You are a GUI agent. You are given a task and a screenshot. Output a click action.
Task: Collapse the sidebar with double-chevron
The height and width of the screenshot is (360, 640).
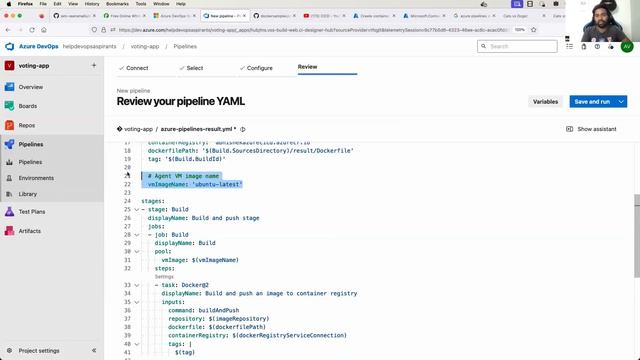(x=94, y=351)
